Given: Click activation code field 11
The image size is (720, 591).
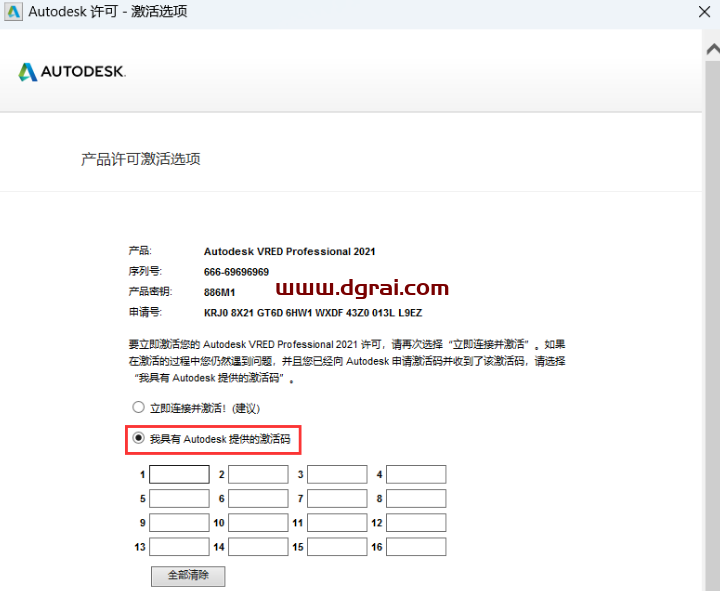Looking at the screenshot, I should tap(337, 523).
